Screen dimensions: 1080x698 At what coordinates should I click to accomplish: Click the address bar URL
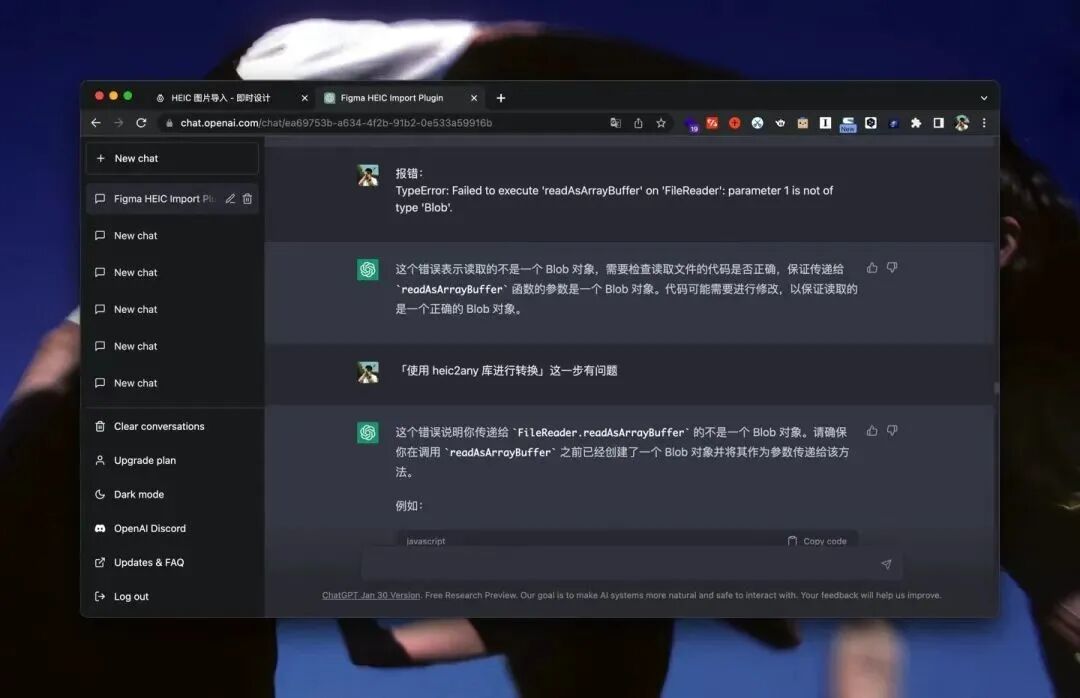336,123
